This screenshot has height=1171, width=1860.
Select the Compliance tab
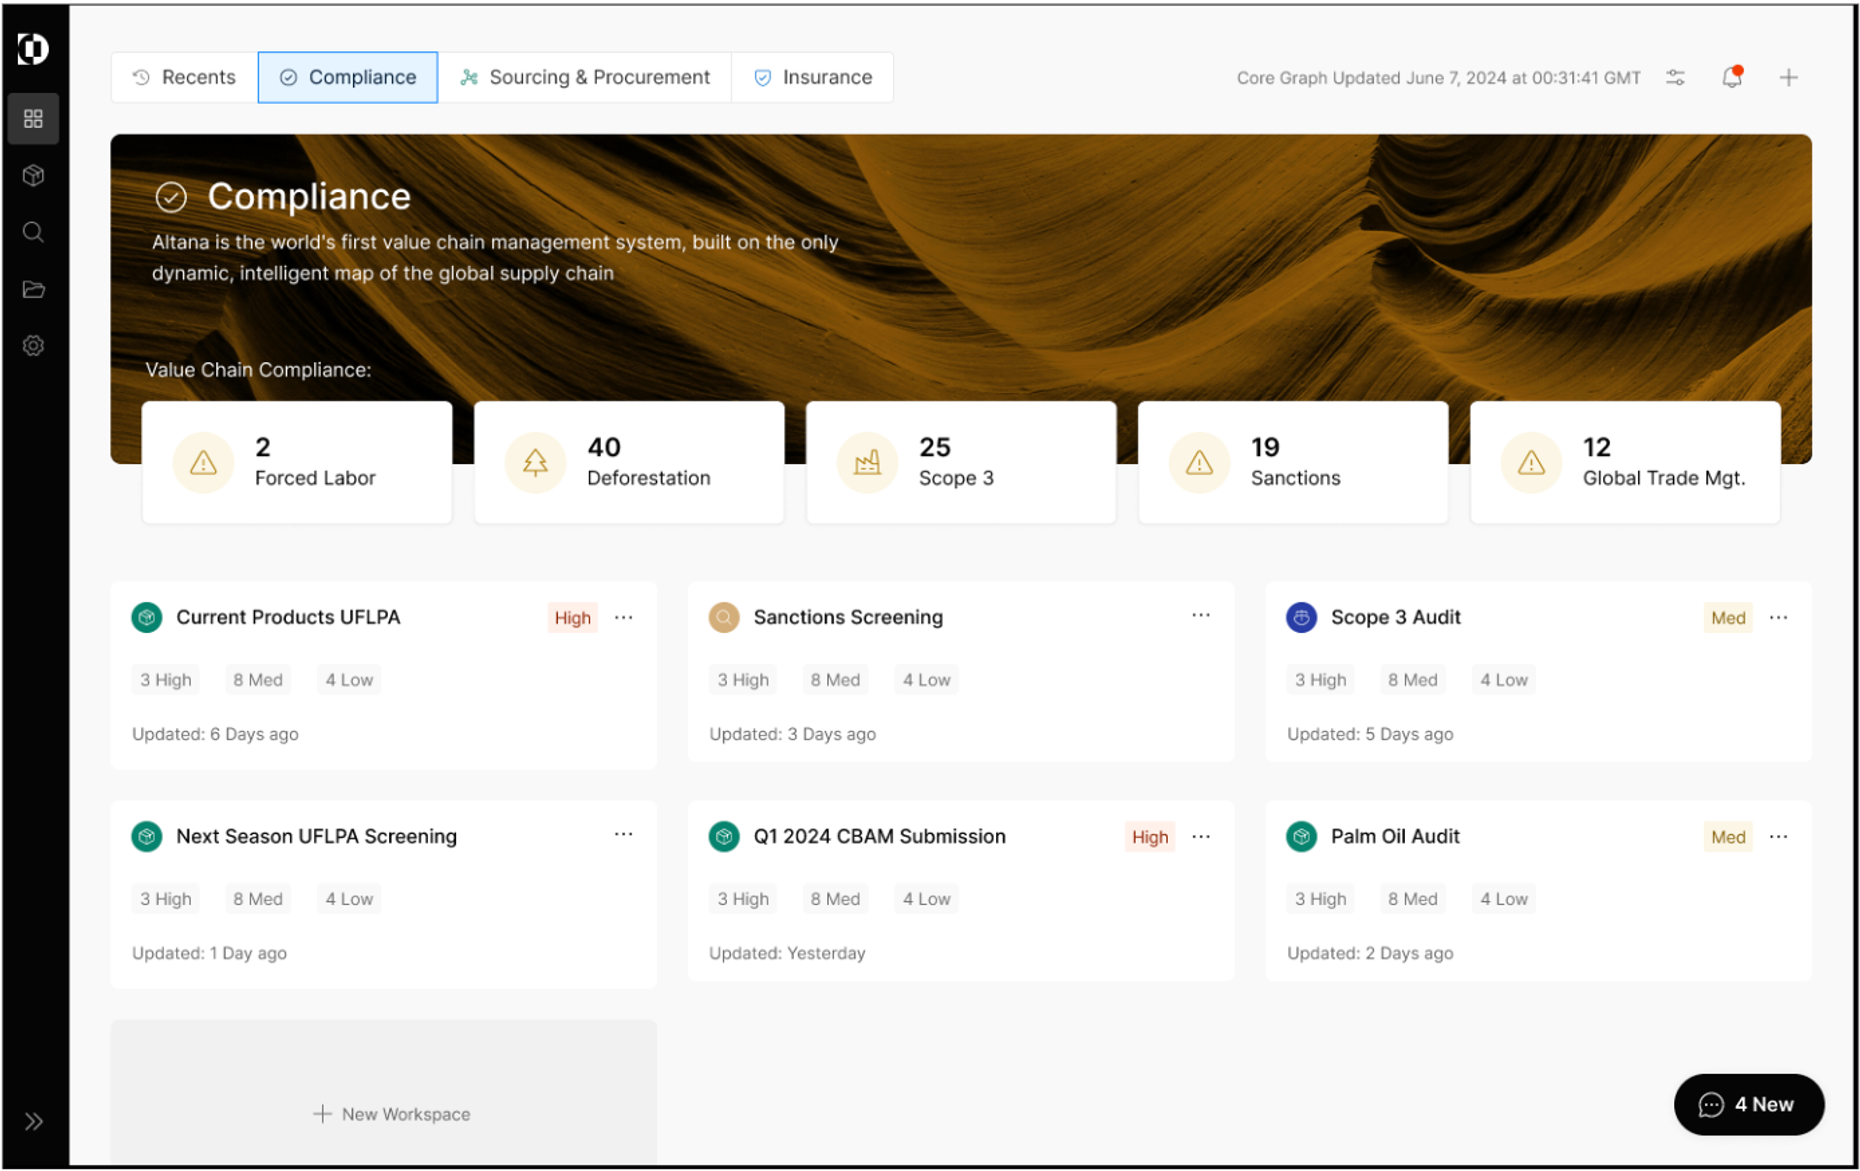coord(348,77)
